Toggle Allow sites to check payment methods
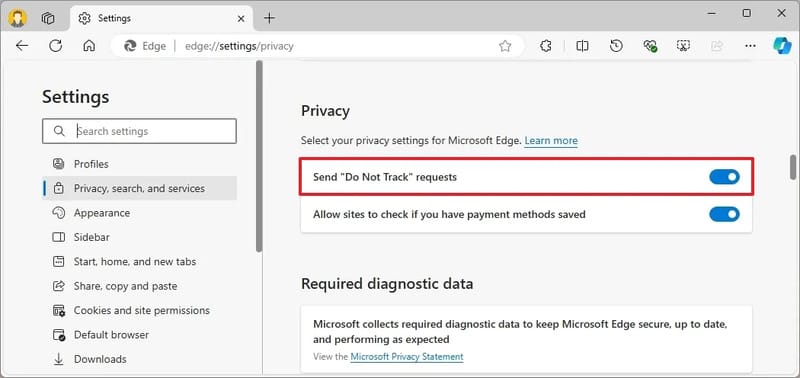The image size is (800, 378). click(724, 214)
